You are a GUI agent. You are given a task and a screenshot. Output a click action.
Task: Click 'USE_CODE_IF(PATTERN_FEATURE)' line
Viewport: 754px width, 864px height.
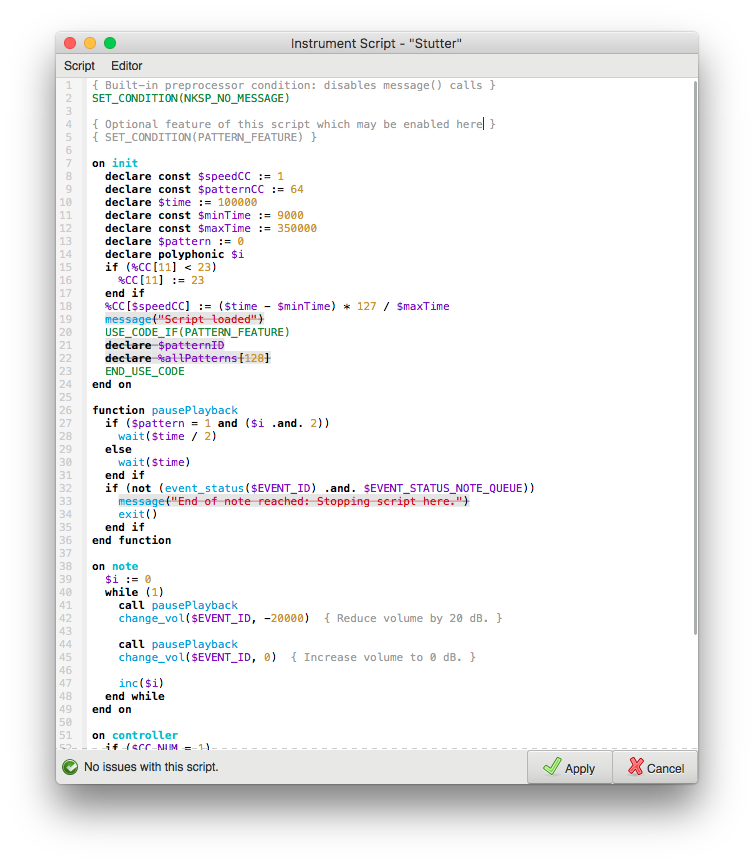(x=197, y=332)
